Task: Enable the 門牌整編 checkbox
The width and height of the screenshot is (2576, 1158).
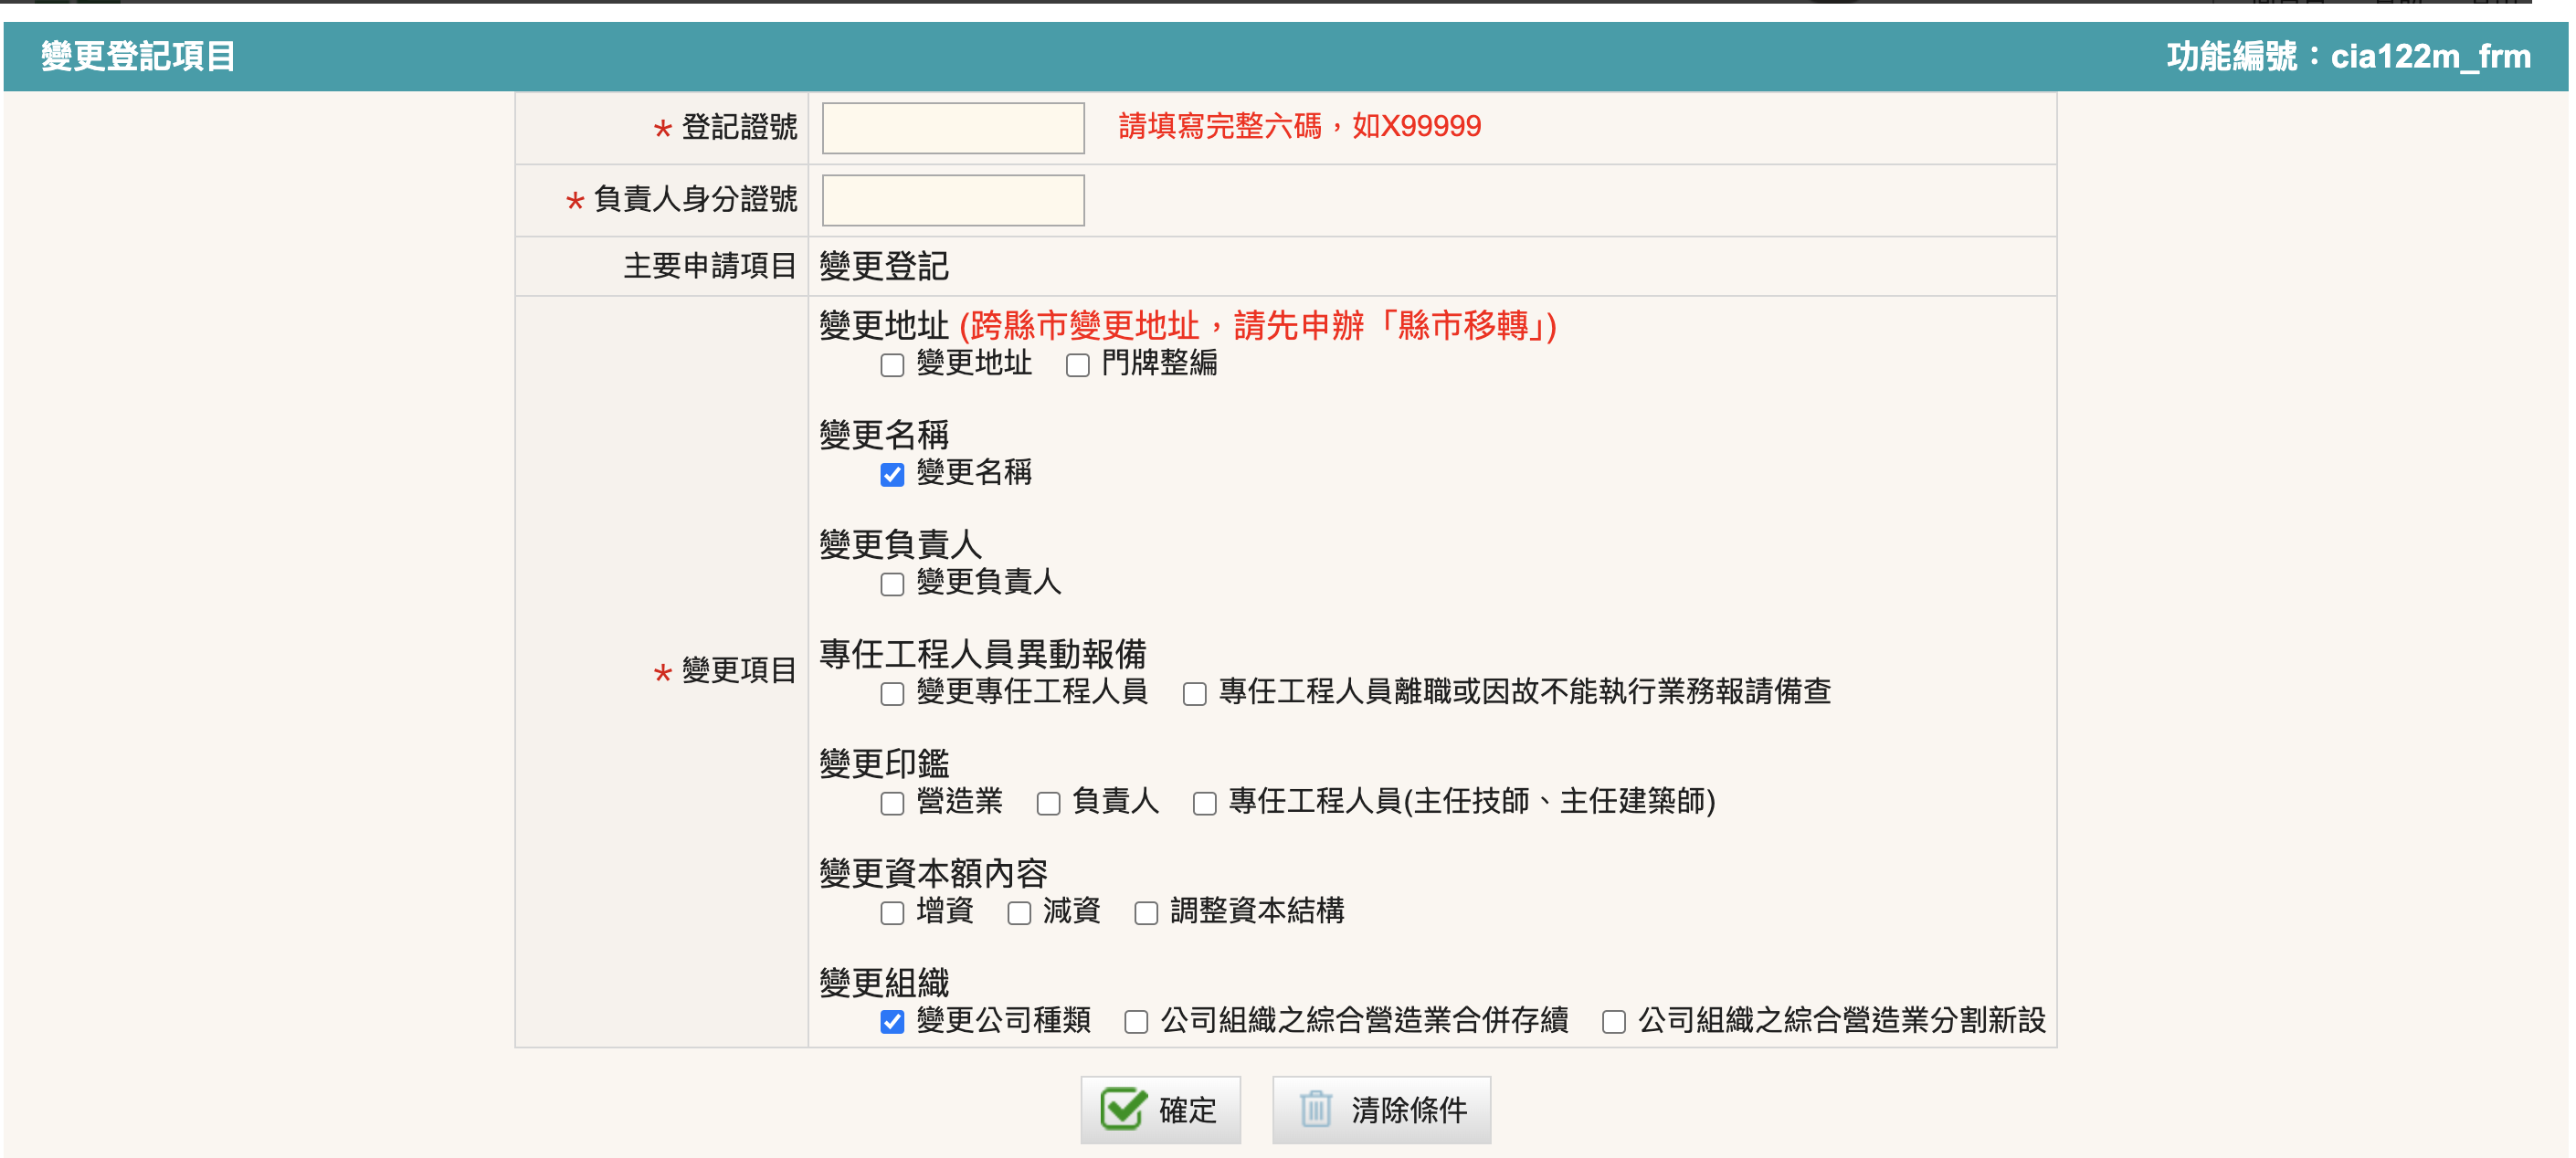Action: [x=1077, y=365]
